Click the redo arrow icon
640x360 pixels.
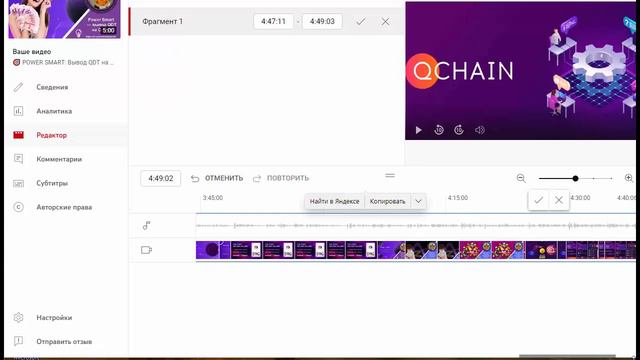coord(257,178)
